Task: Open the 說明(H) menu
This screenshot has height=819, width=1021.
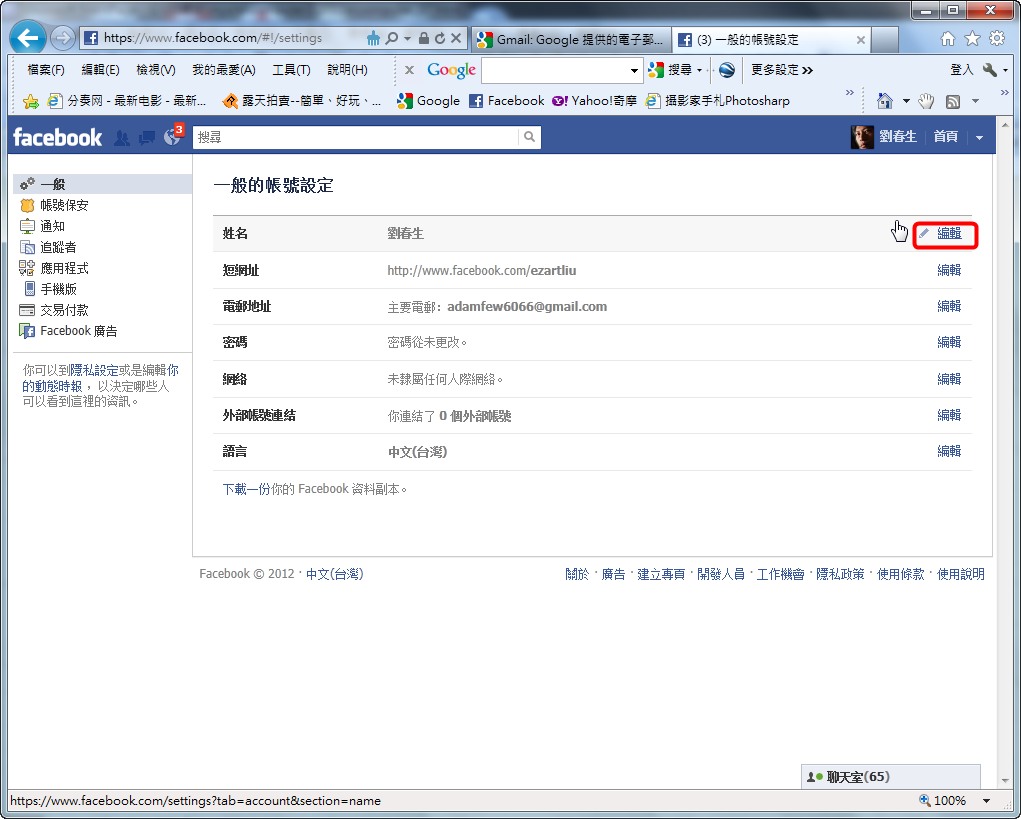Action: click(347, 70)
